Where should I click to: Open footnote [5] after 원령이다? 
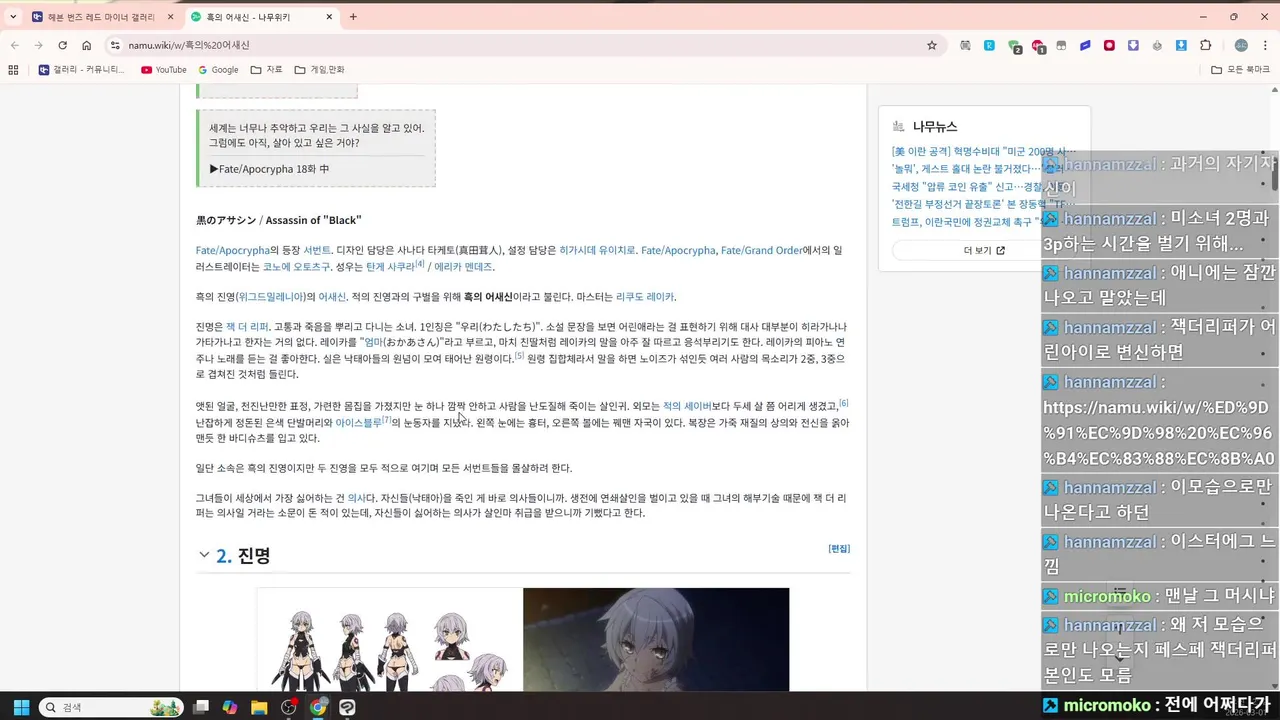click(519, 355)
